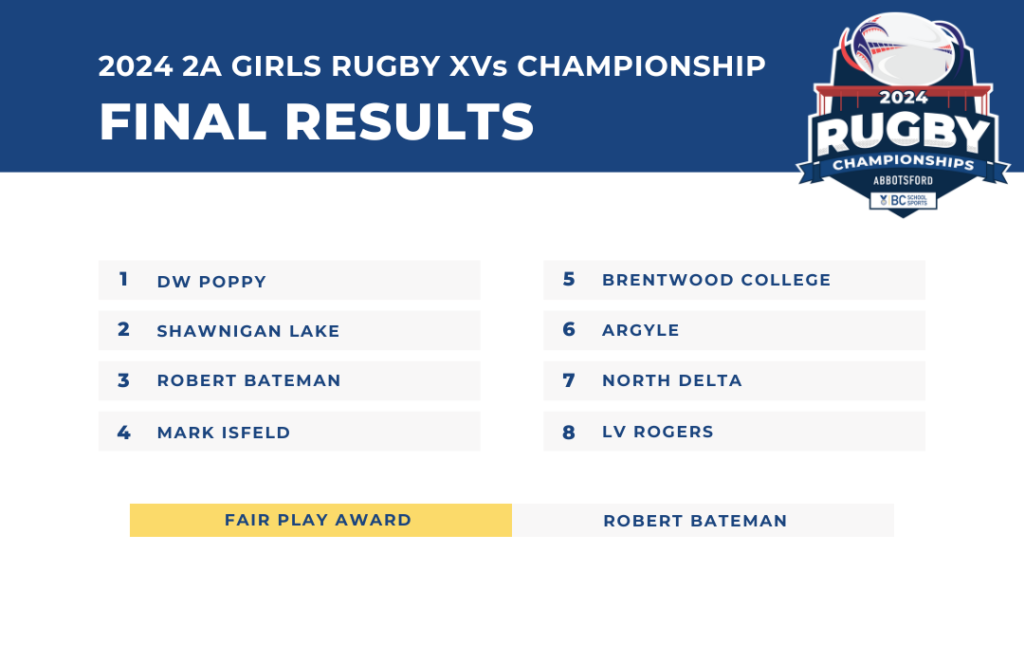Image resolution: width=1024 pixels, height=664 pixels.
Task: Click the yellow Fair Play Award label
Action: (321, 520)
